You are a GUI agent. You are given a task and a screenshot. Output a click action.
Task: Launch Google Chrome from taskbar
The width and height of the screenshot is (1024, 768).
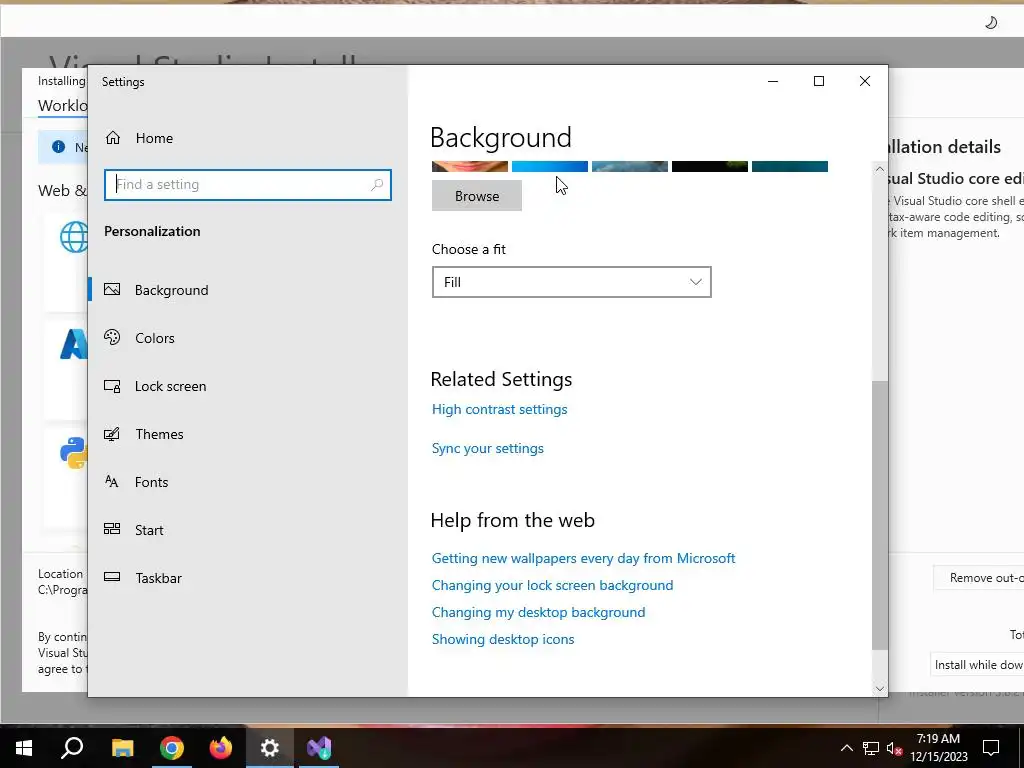point(172,747)
